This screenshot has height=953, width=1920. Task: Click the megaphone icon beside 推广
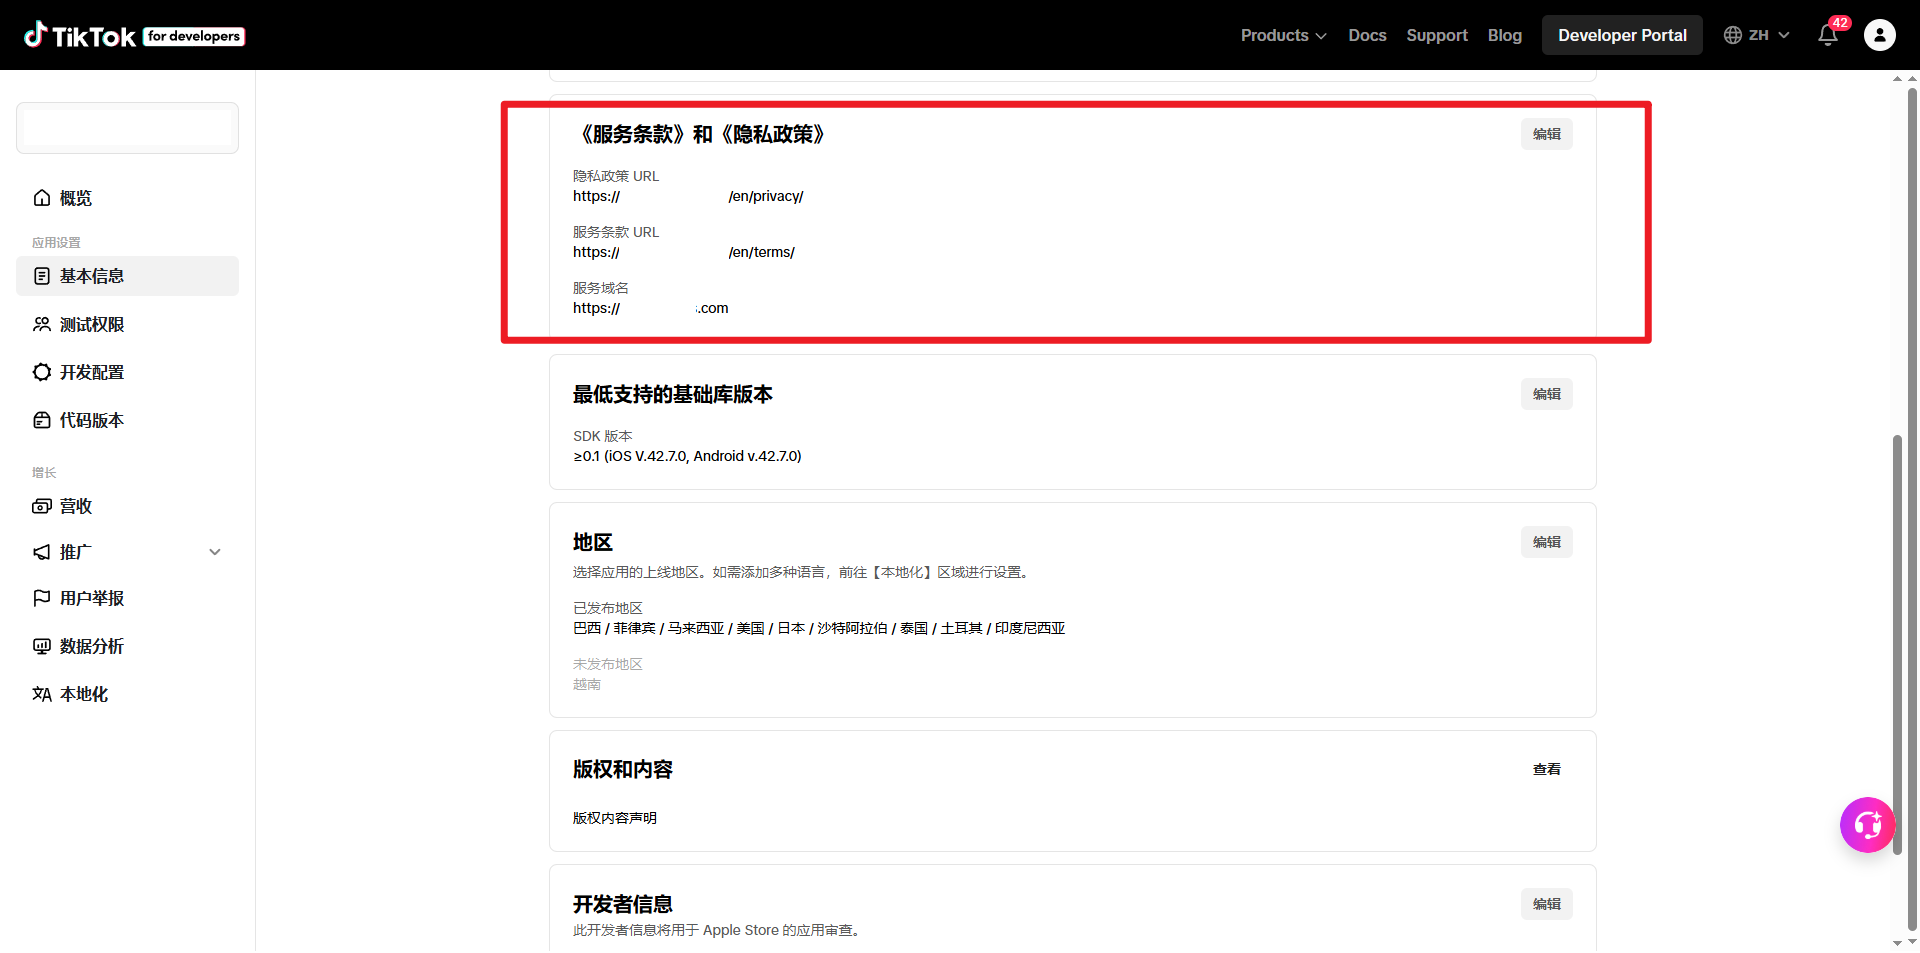pos(42,552)
